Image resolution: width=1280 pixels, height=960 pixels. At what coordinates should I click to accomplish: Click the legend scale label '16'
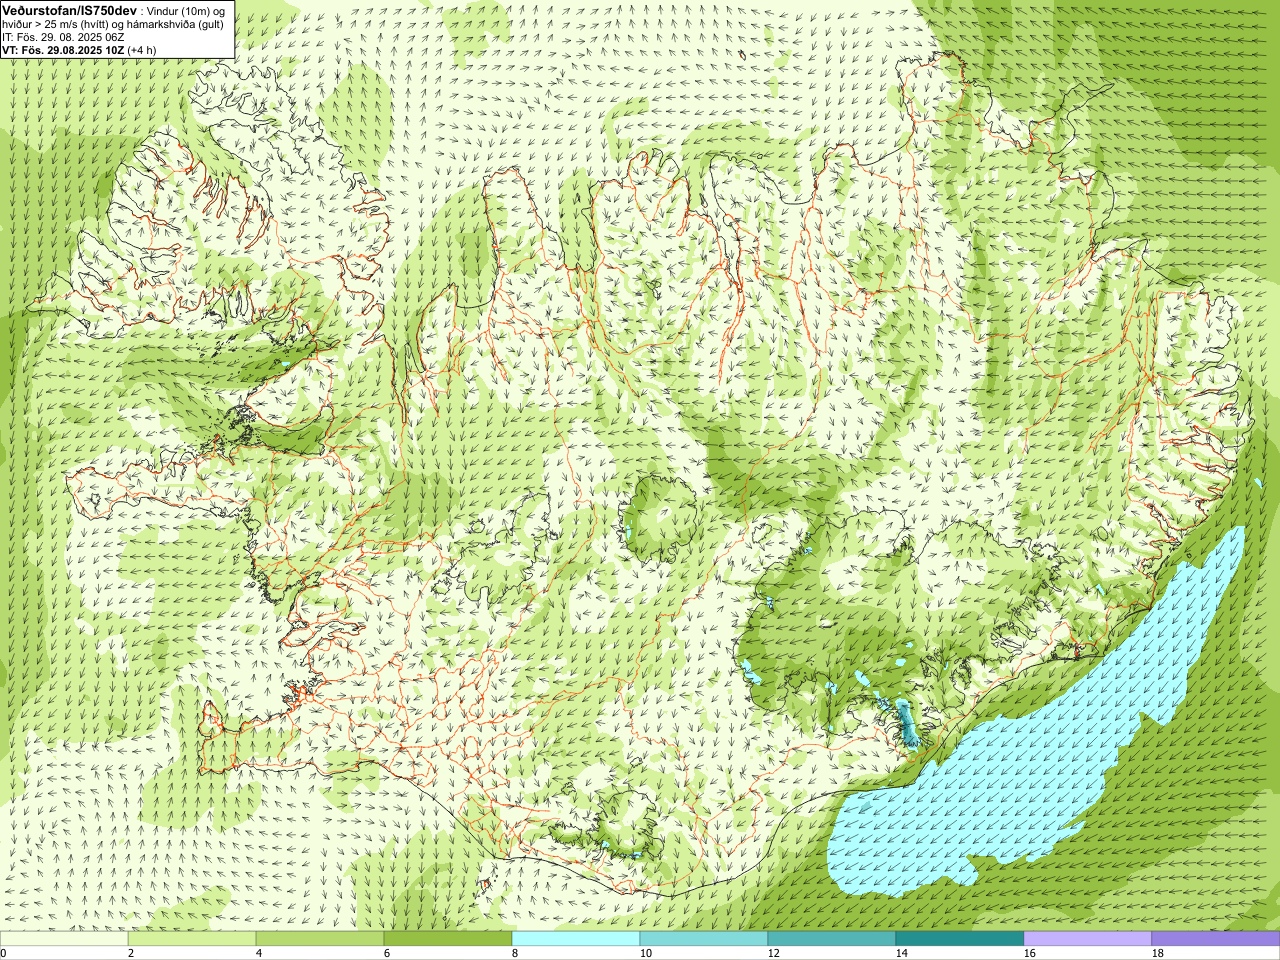coord(1029,953)
